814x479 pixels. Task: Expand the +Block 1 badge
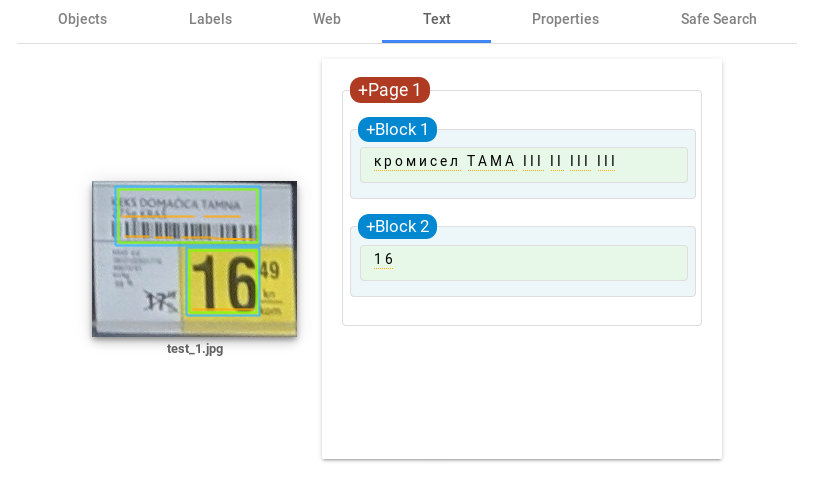click(x=397, y=129)
